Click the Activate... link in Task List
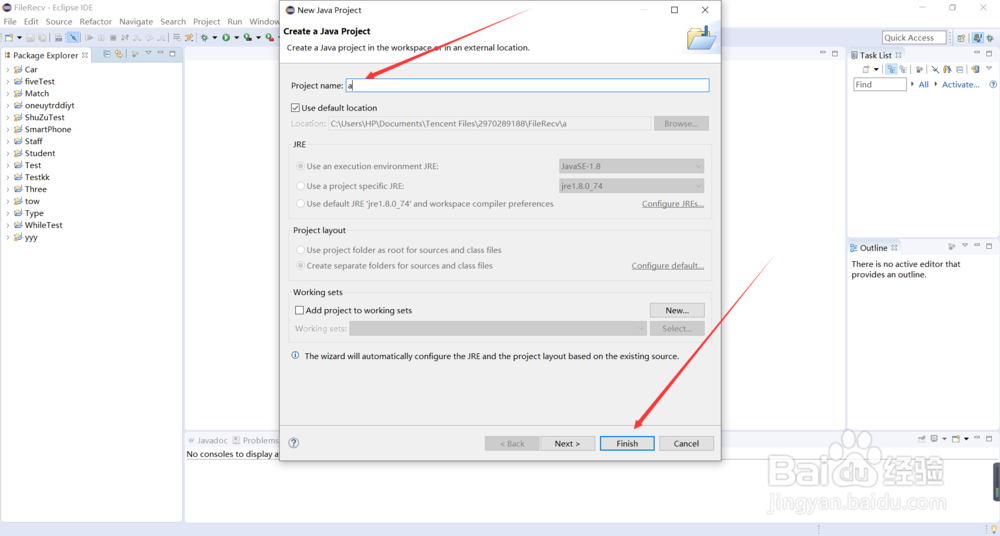The height and width of the screenshot is (536, 1000). (960, 84)
